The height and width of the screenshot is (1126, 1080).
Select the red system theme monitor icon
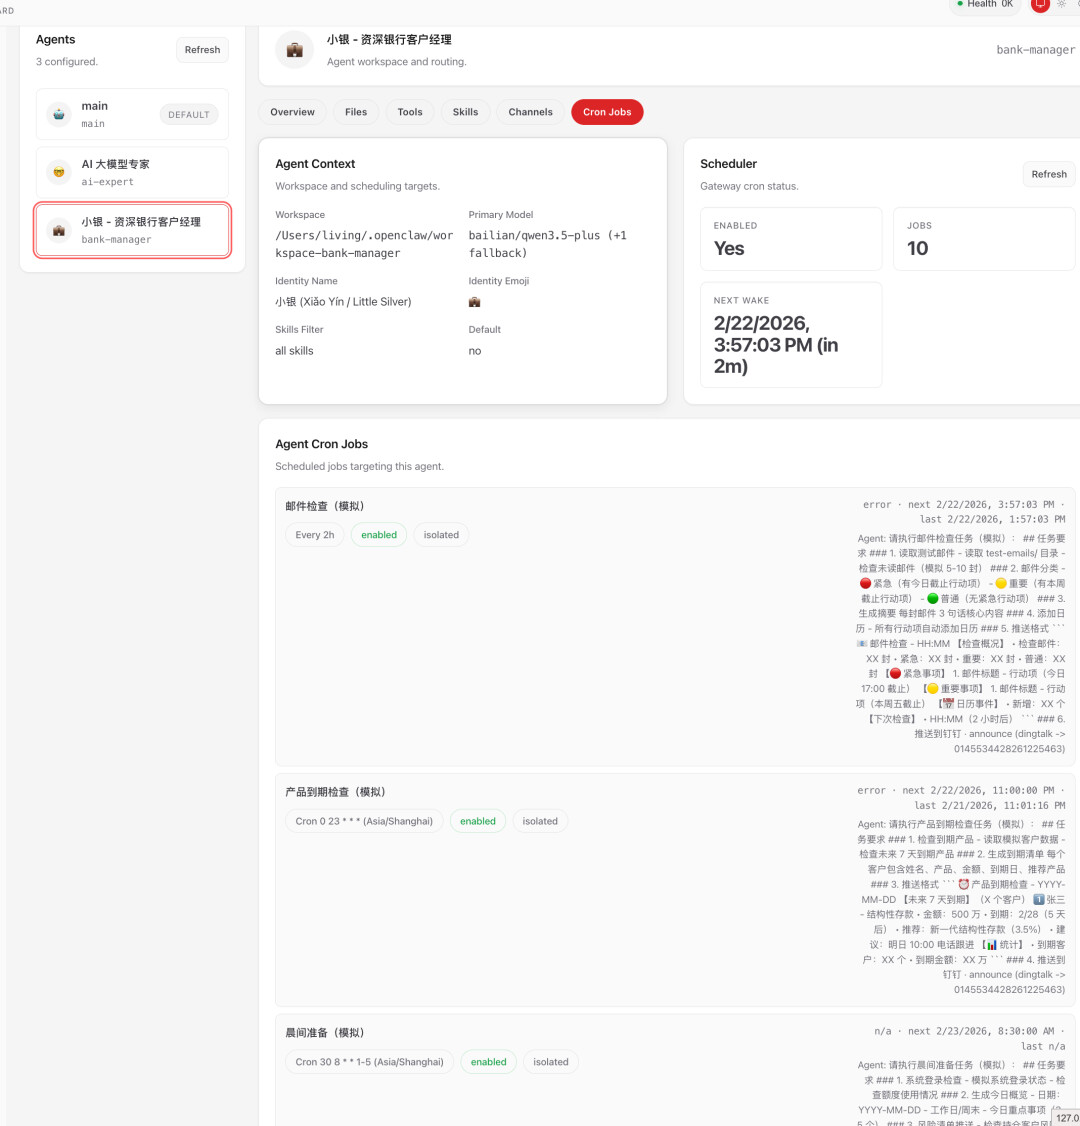click(x=1040, y=4)
